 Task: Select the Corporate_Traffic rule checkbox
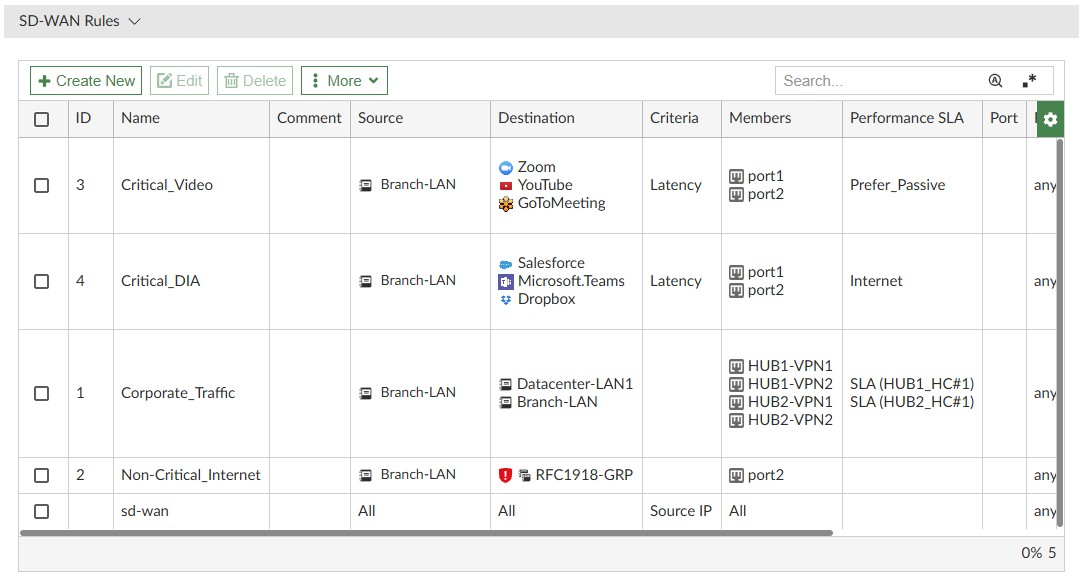click(x=41, y=392)
